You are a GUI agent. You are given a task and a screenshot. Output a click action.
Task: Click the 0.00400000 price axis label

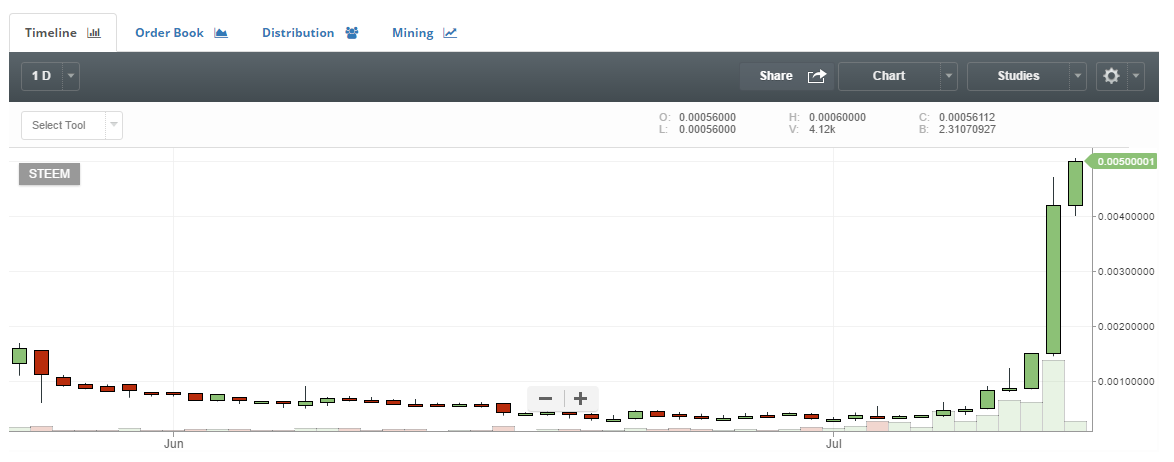(x=1125, y=216)
